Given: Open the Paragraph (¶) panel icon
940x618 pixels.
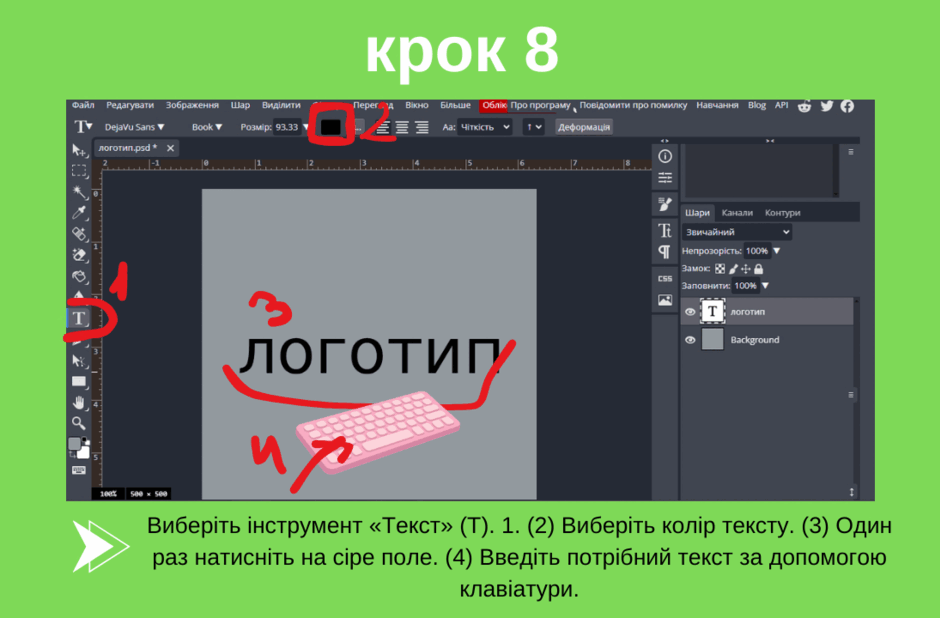Looking at the screenshot, I should coord(665,252).
